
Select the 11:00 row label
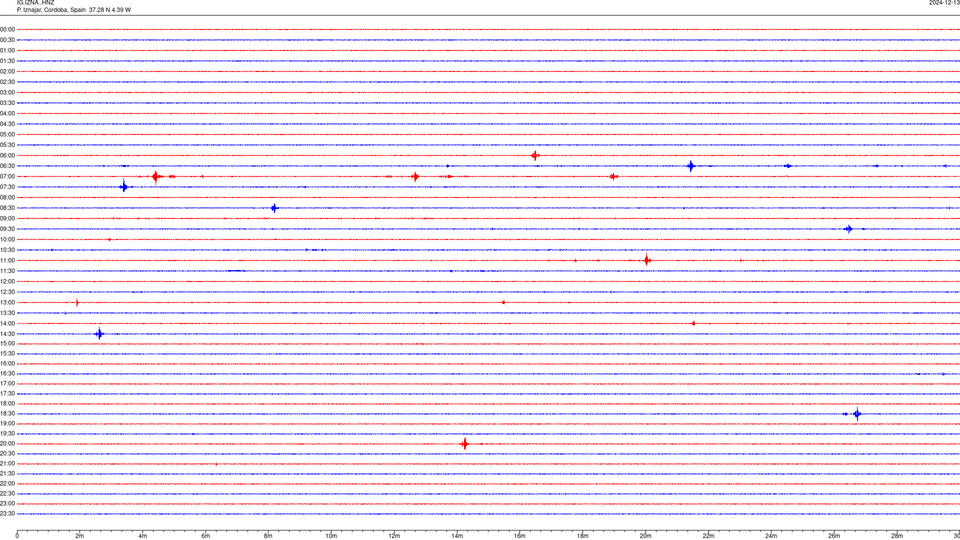7,261
